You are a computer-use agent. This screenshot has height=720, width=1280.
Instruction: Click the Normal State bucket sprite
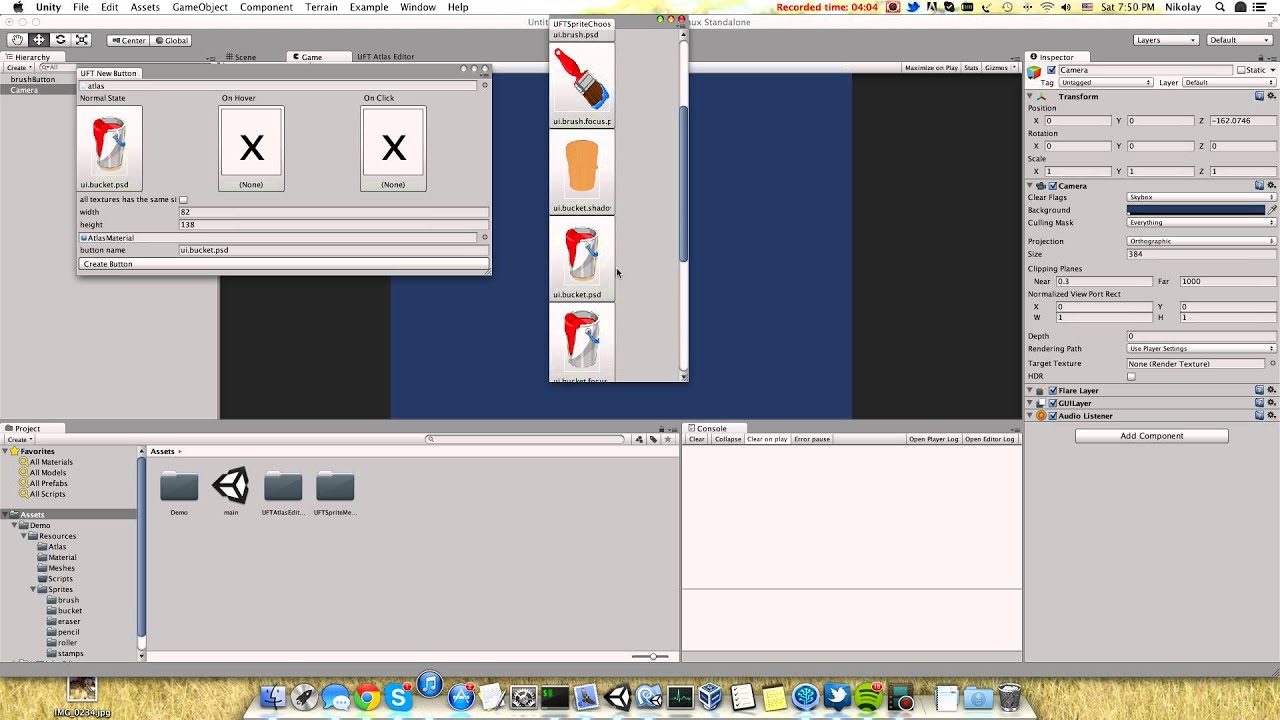[109, 146]
